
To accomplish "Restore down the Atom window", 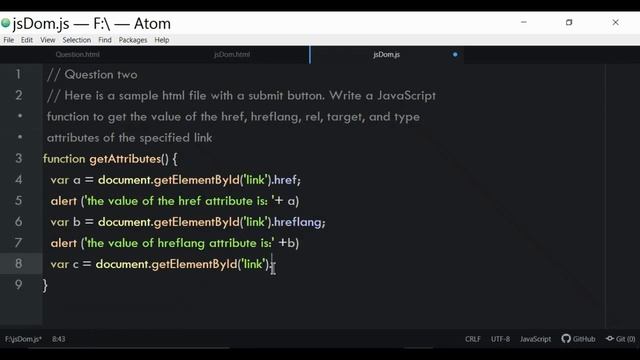I will (569, 22).
